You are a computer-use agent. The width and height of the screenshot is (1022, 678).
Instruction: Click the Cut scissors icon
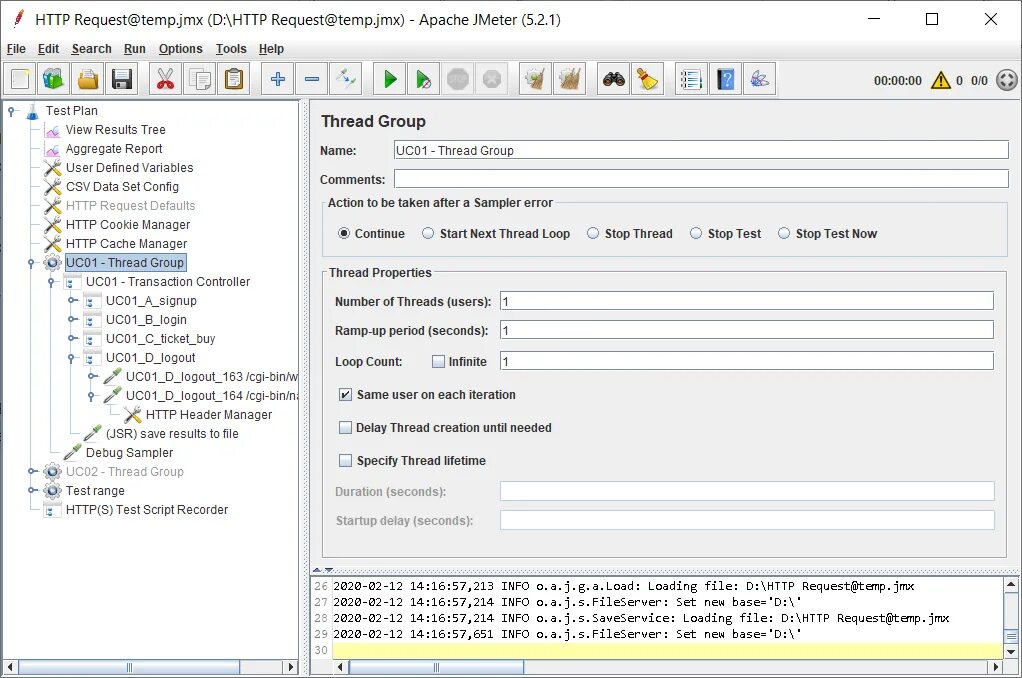pyautogui.click(x=166, y=80)
